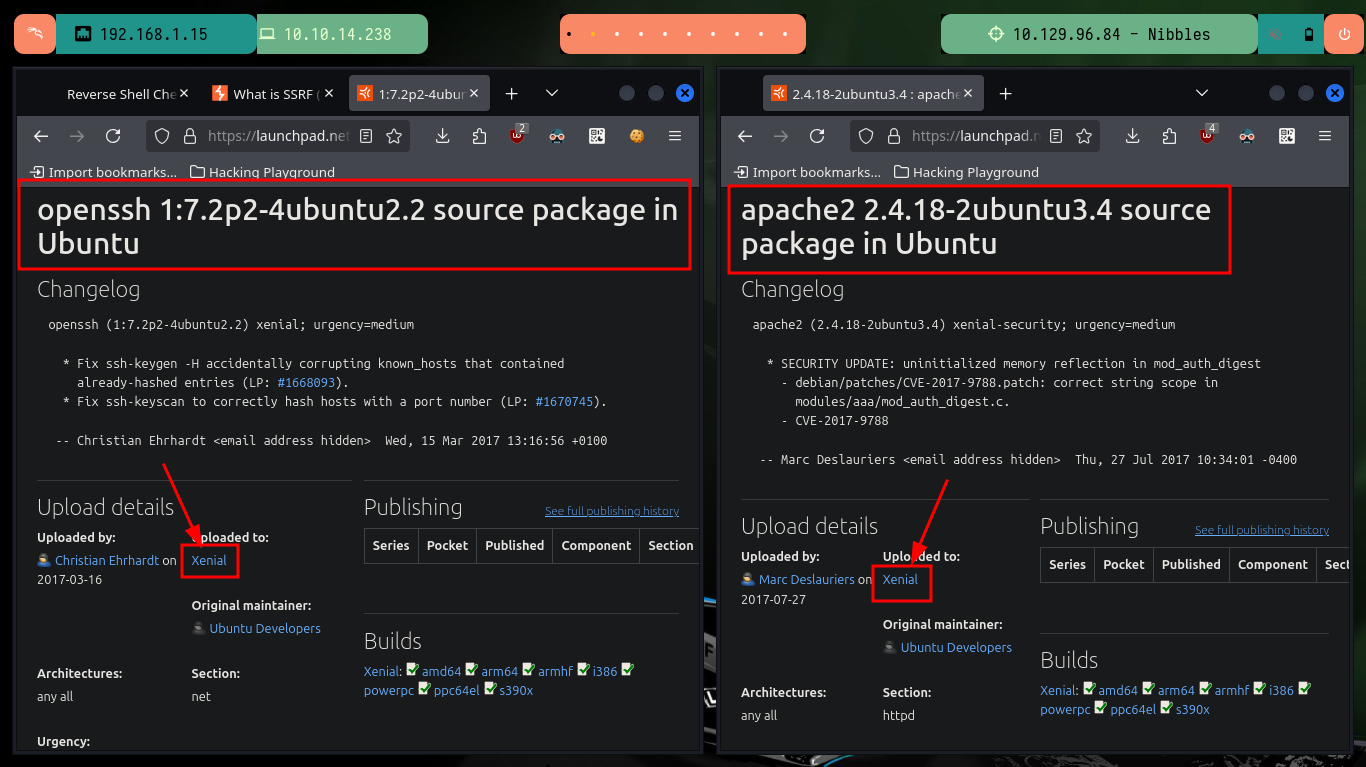The height and width of the screenshot is (767, 1366).
Task: Open the hamburger menu in apache2 window
Action: pos(1325,136)
